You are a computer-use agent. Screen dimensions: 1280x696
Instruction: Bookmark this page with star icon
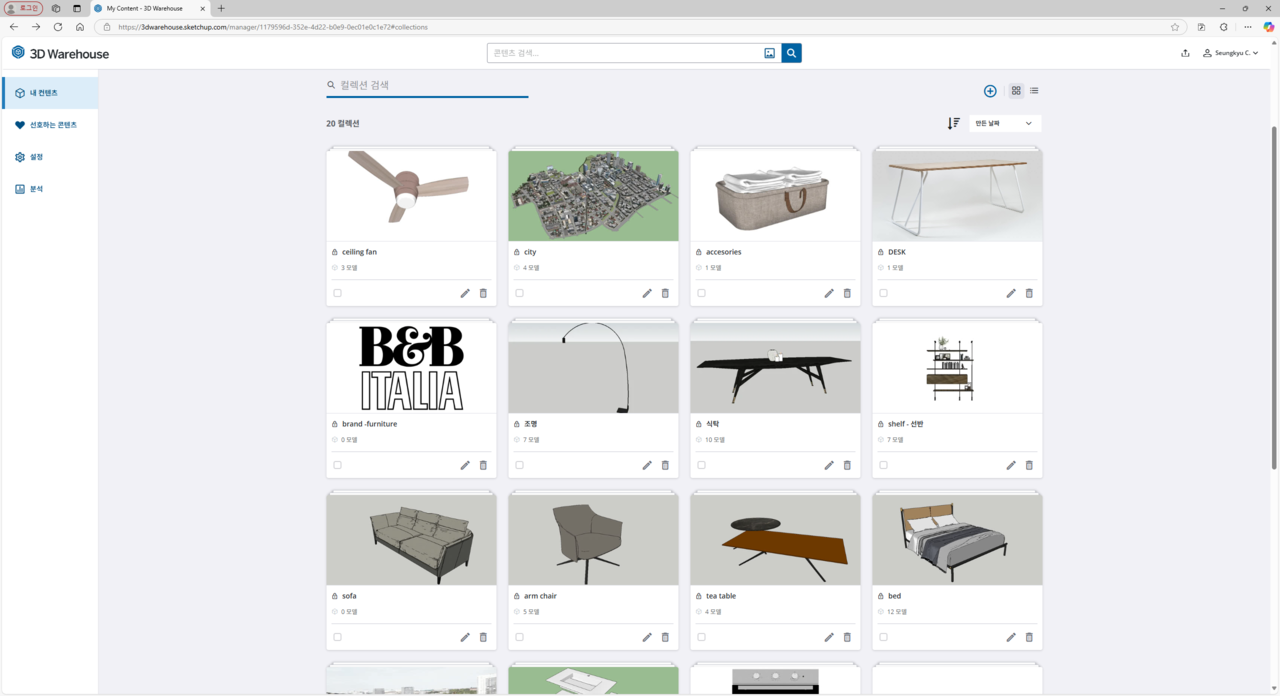(1175, 27)
